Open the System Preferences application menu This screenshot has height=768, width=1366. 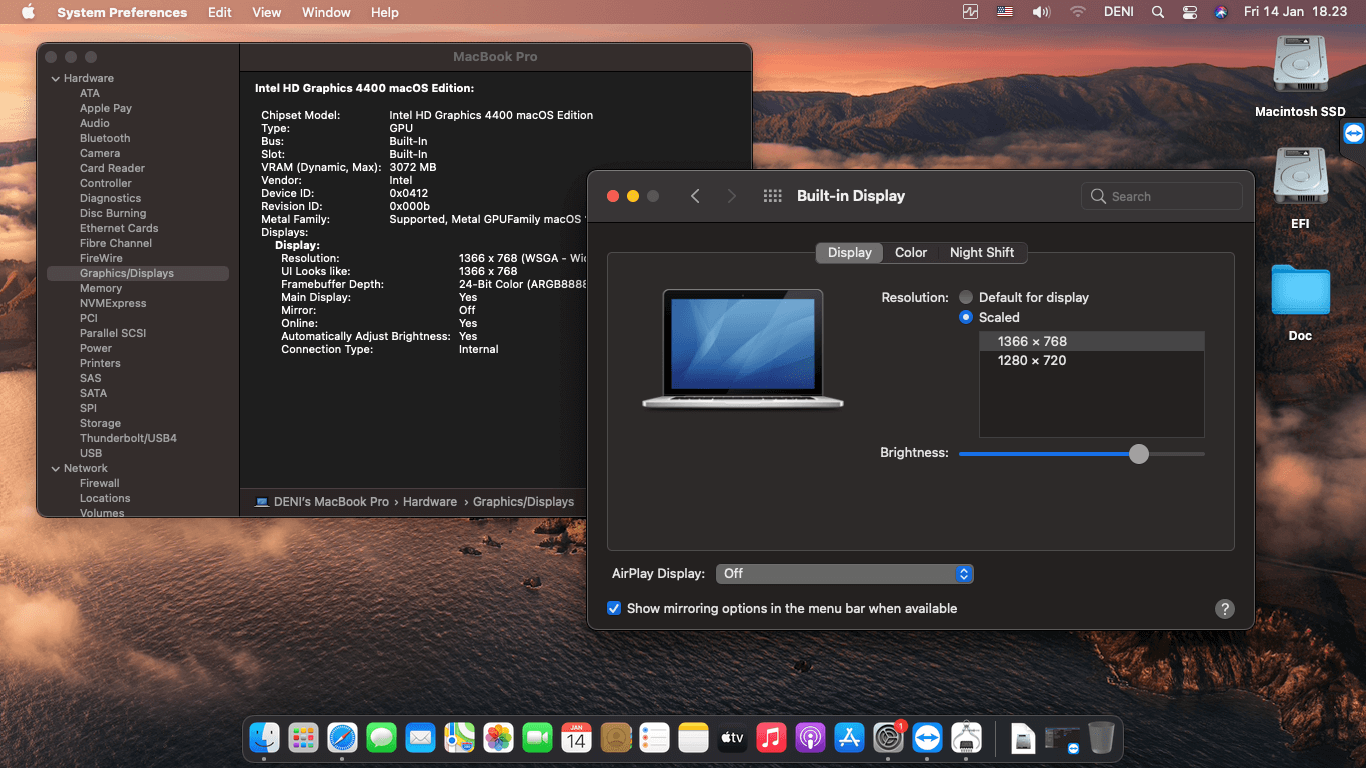122,12
